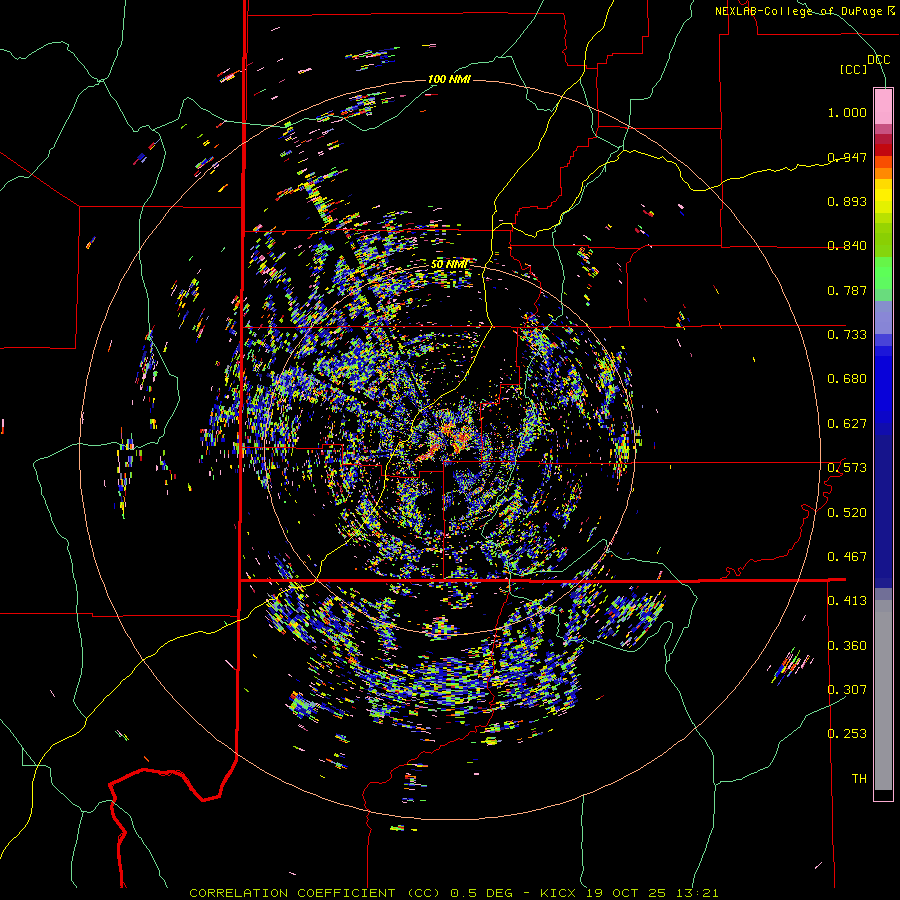Click the 0.840 legend value
Screen dimensions: 900x900
[847, 246]
